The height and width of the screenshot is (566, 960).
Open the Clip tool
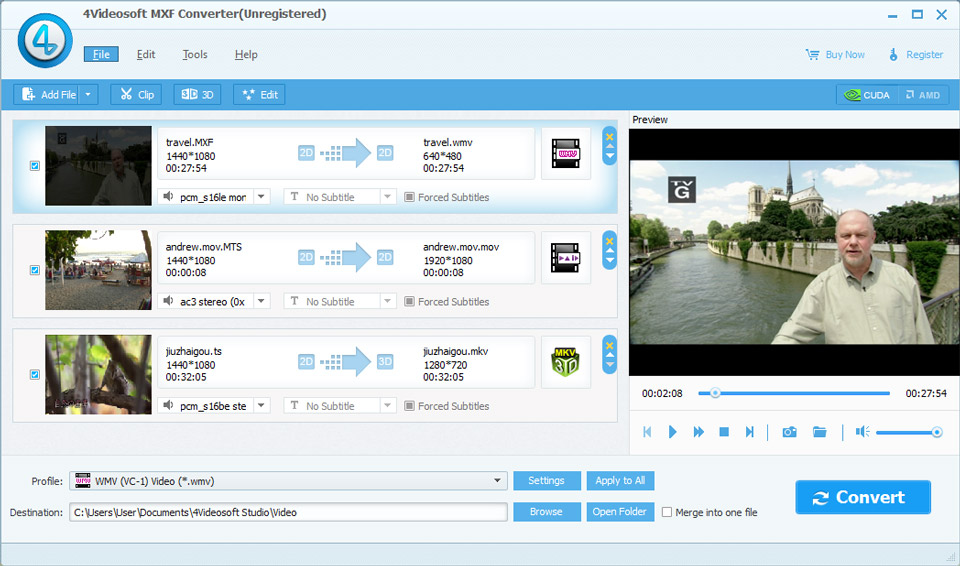coord(137,94)
